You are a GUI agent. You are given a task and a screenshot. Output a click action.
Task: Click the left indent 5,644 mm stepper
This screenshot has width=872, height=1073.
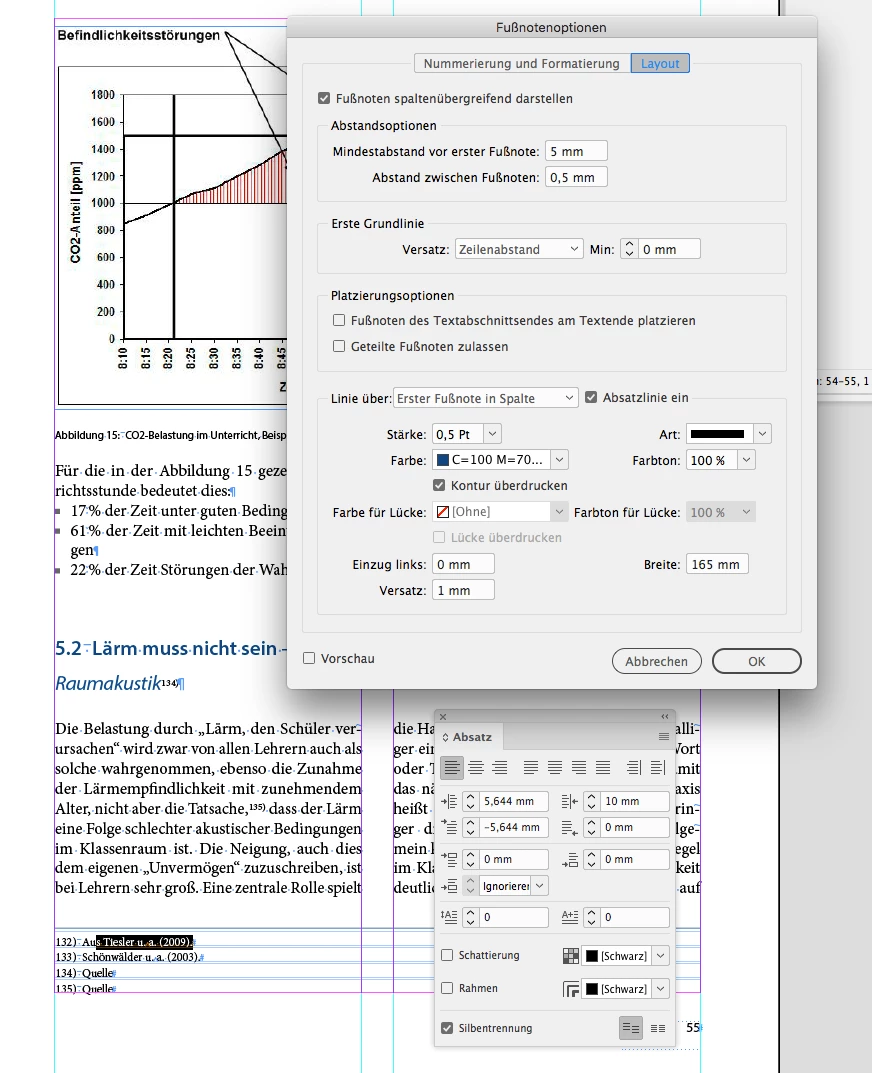[470, 801]
